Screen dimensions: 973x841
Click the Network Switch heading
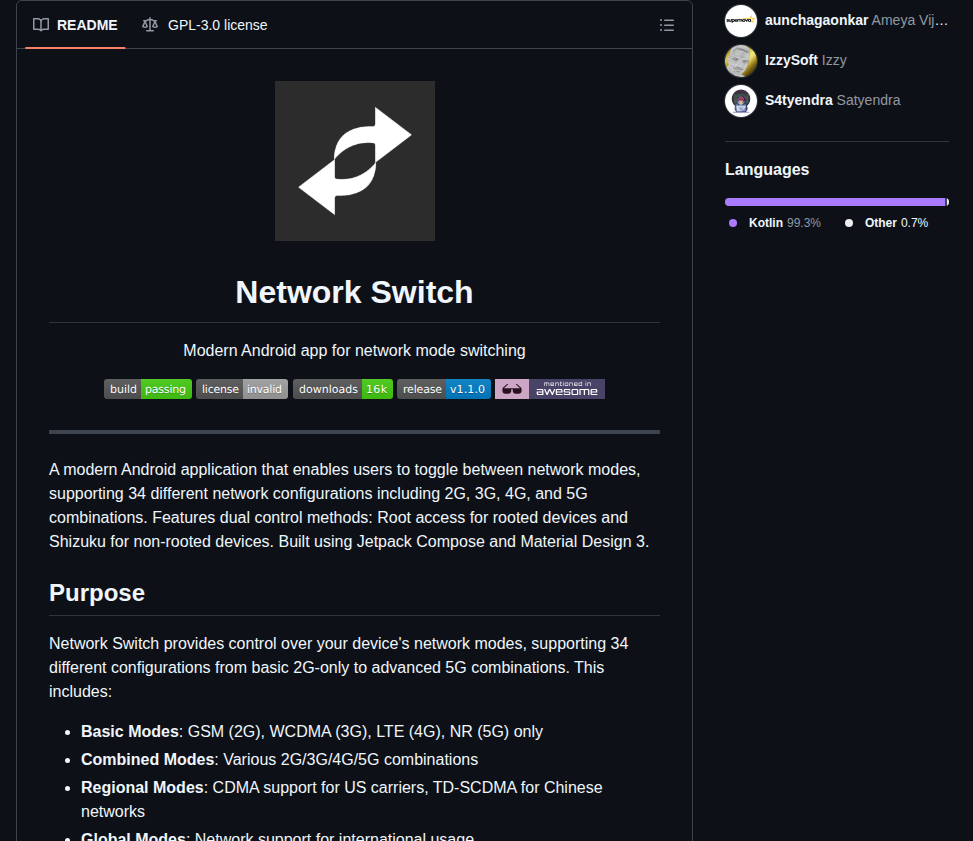354,292
